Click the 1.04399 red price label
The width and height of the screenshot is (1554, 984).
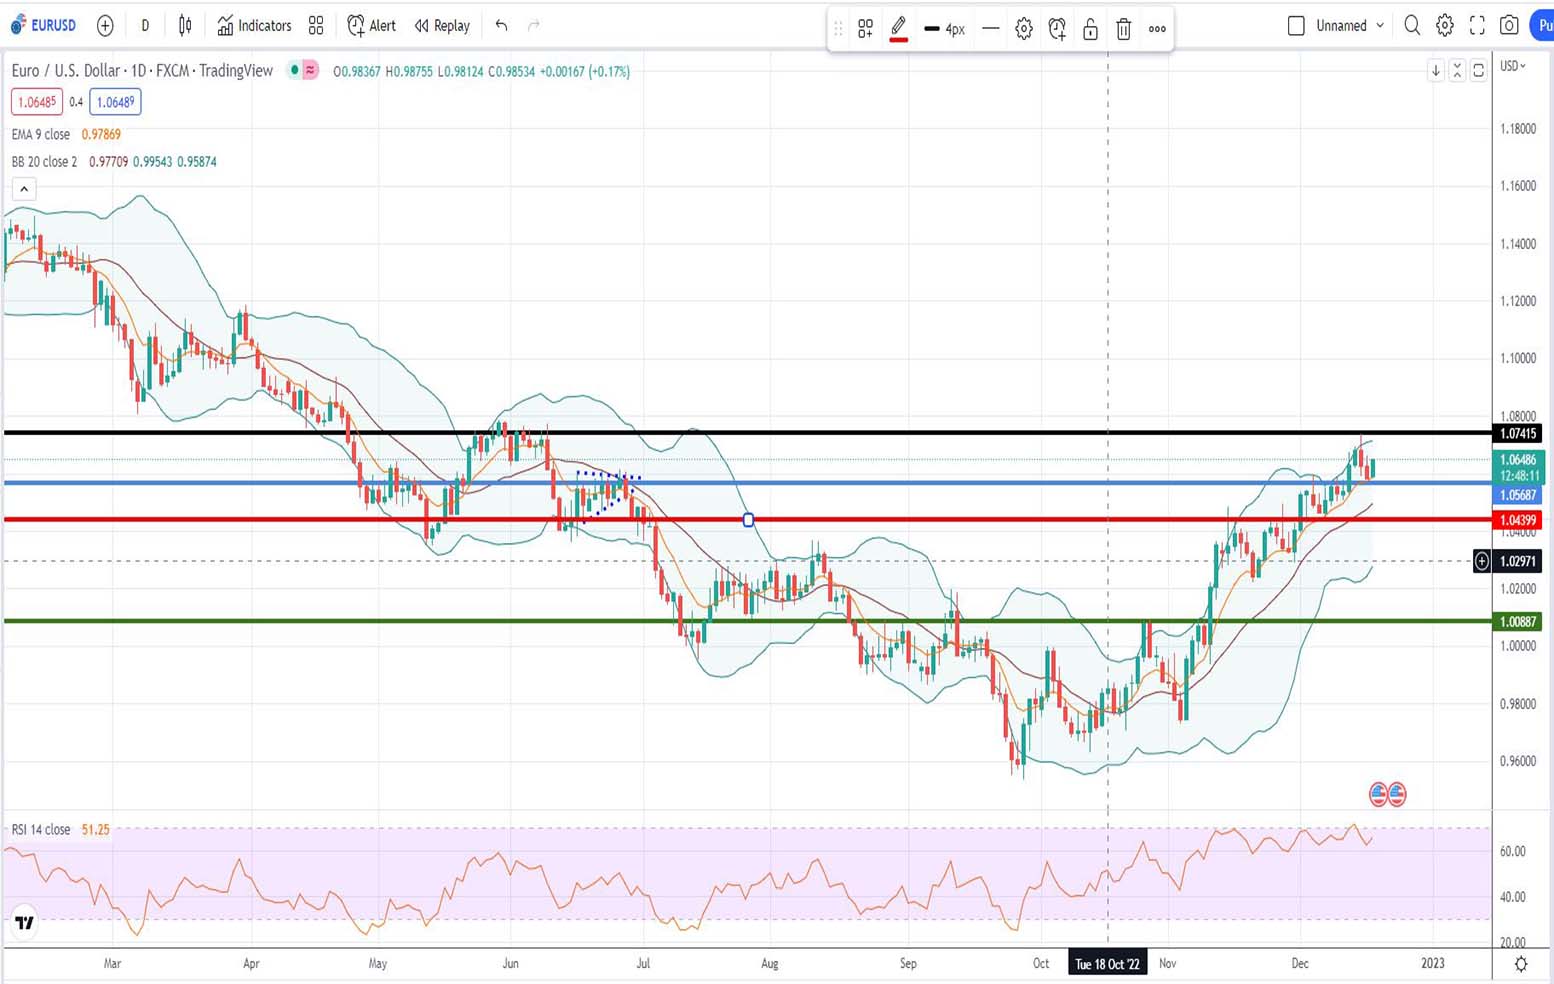[x=1517, y=520]
